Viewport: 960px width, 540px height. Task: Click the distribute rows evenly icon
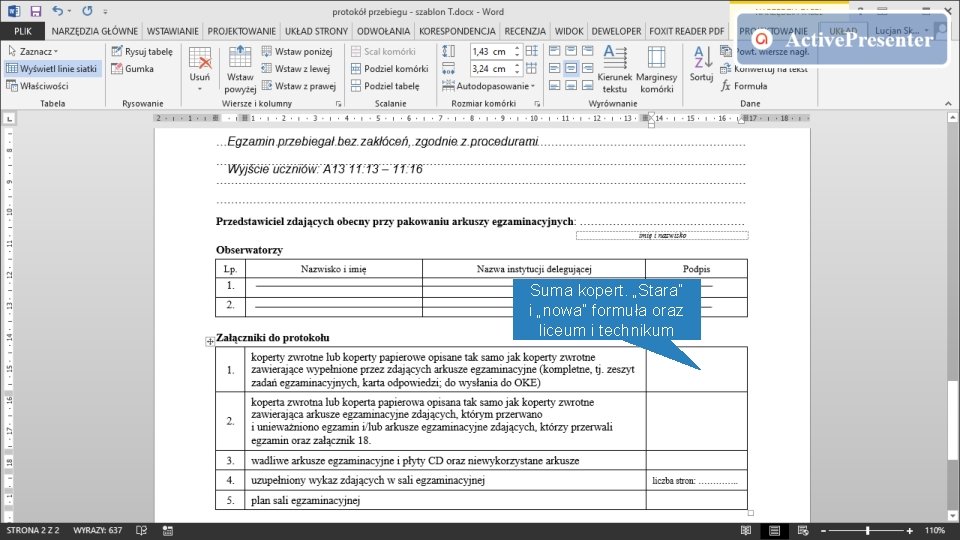531,51
